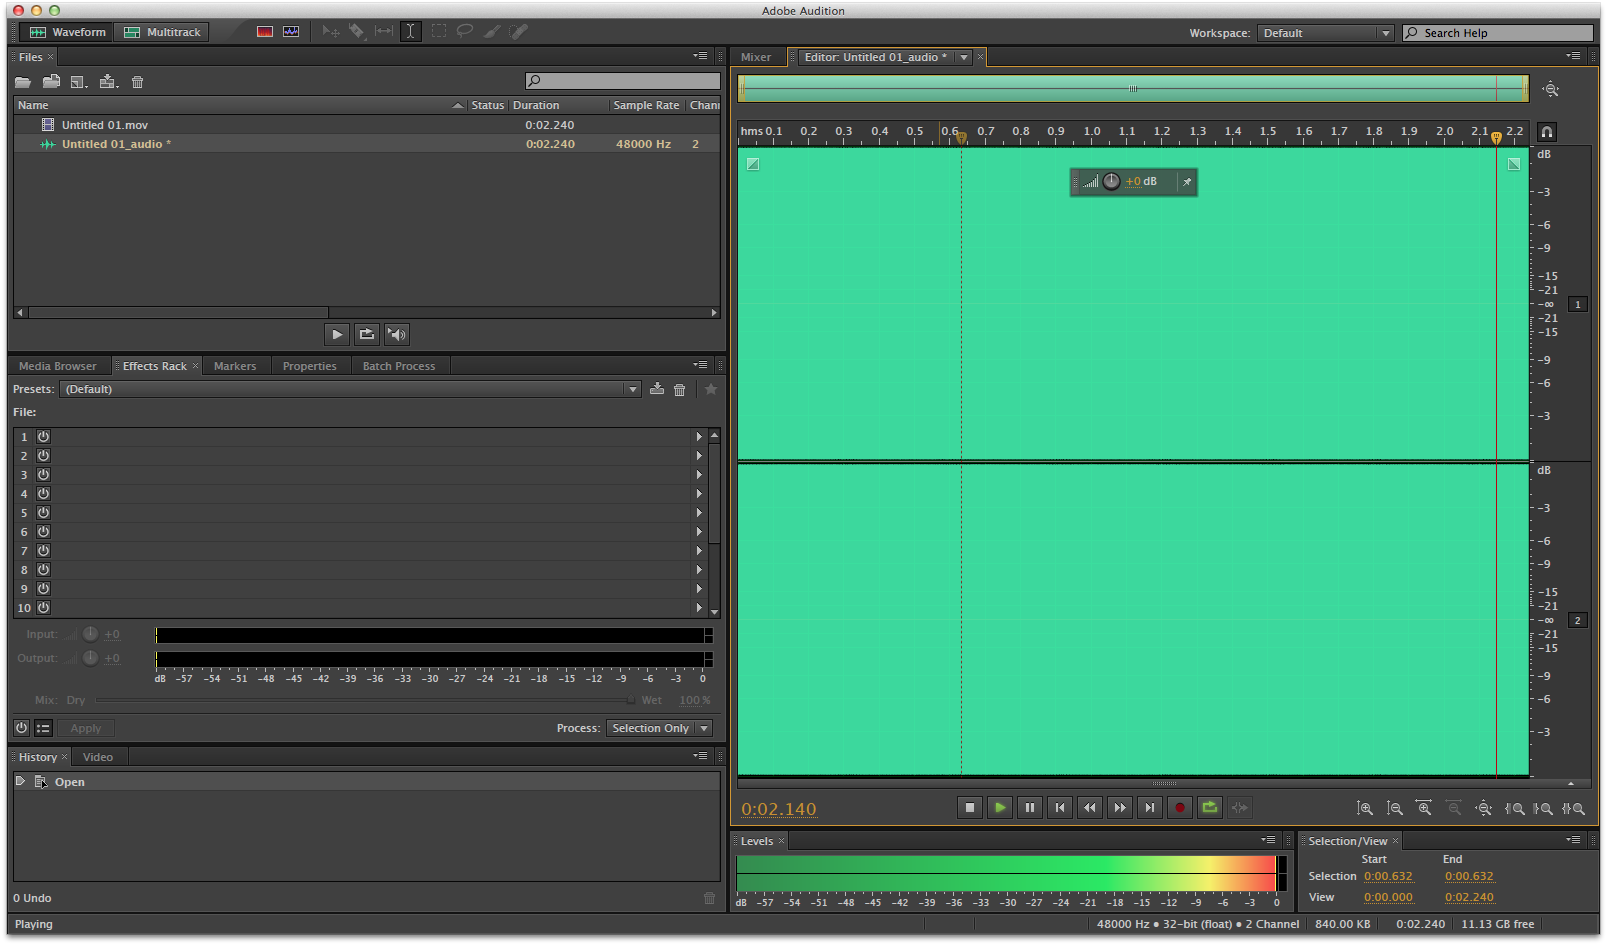The height and width of the screenshot is (945, 1607).
Task: Show the Spectral Frequency Display
Action: point(265,32)
